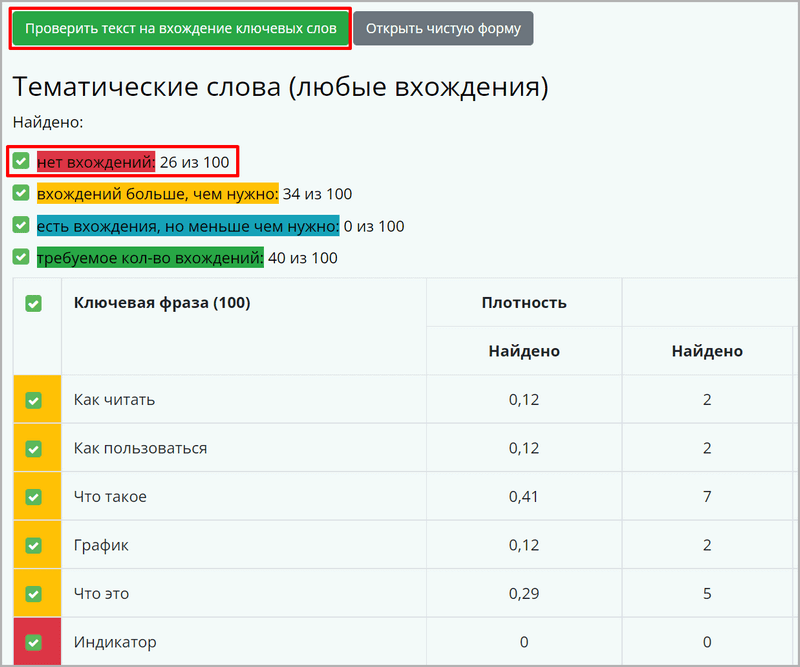800x667 pixels.
Task: Uncheck the "Что это" row checkbox
Action: click(x=34, y=594)
